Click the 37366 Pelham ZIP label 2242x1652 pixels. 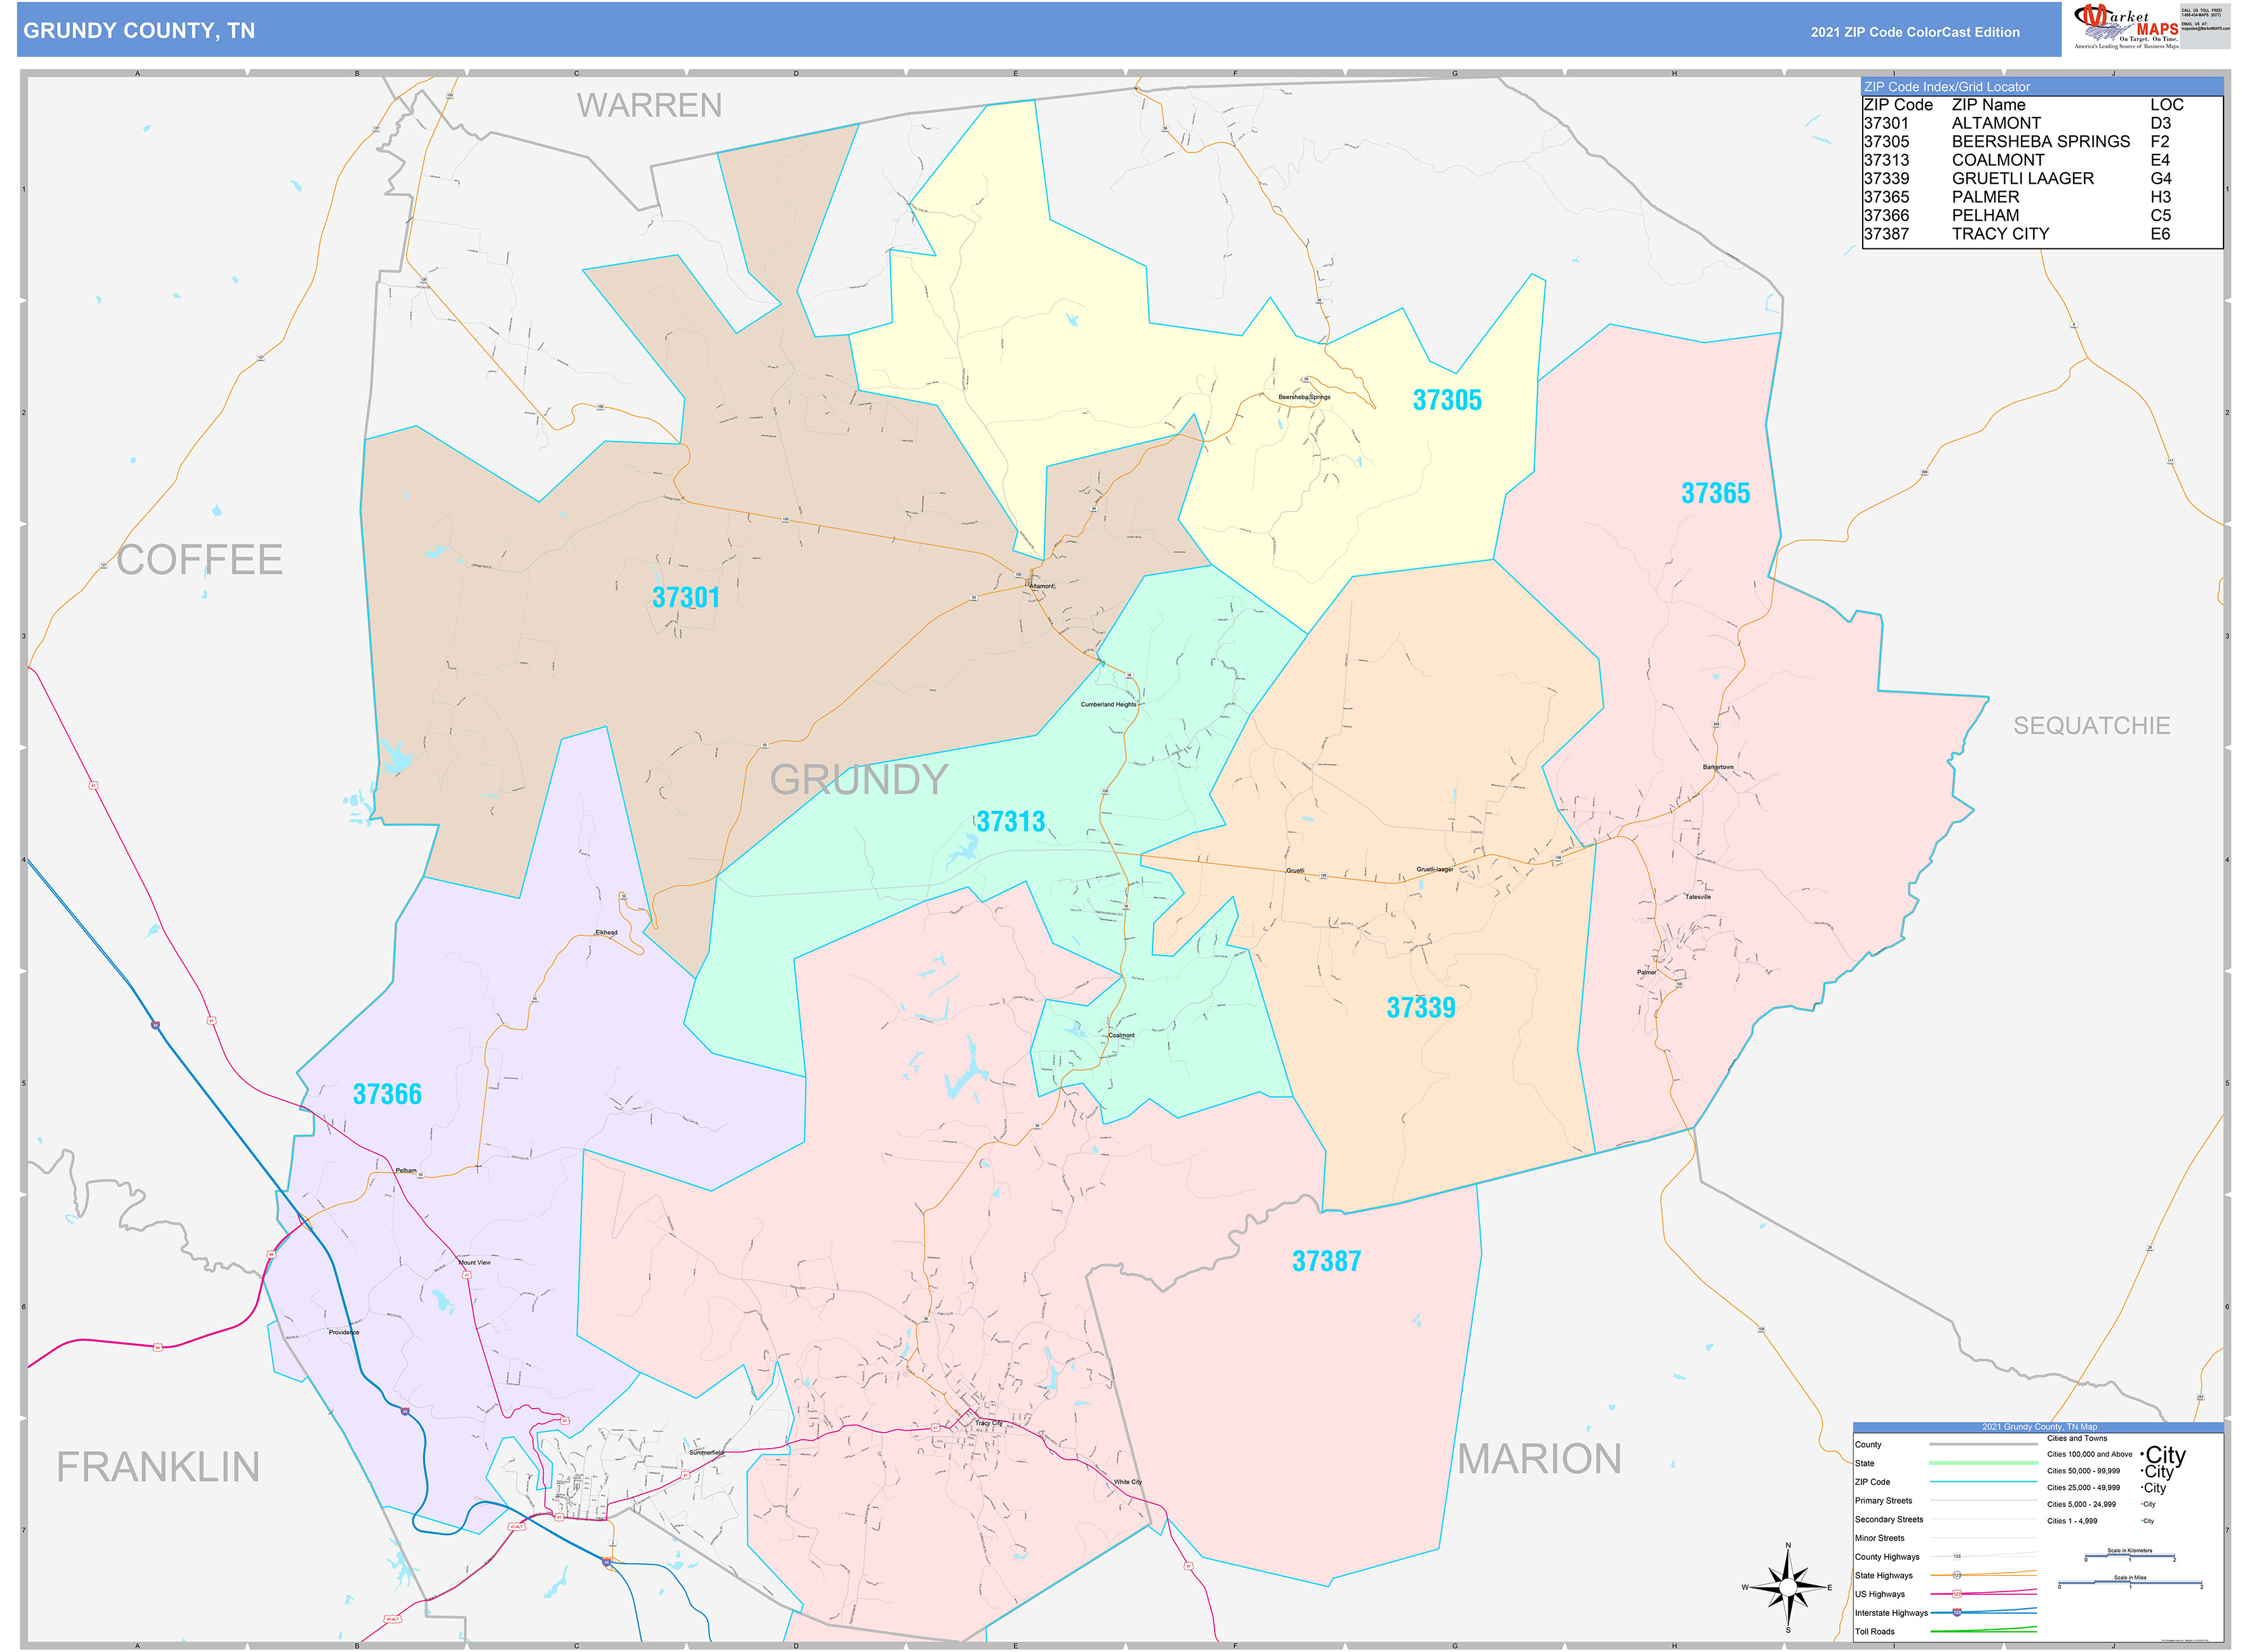[387, 1094]
